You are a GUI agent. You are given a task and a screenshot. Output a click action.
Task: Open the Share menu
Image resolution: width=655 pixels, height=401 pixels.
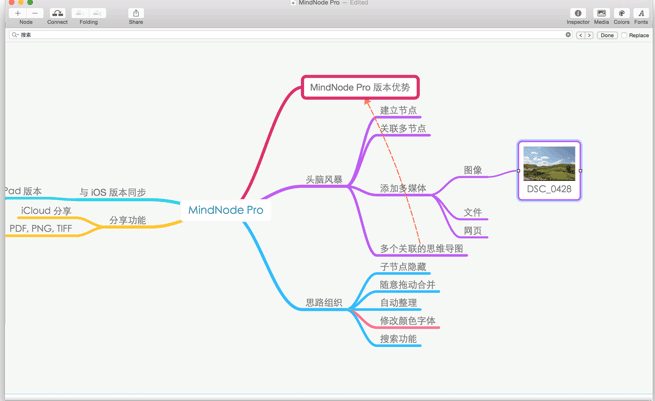pyautogui.click(x=135, y=13)
